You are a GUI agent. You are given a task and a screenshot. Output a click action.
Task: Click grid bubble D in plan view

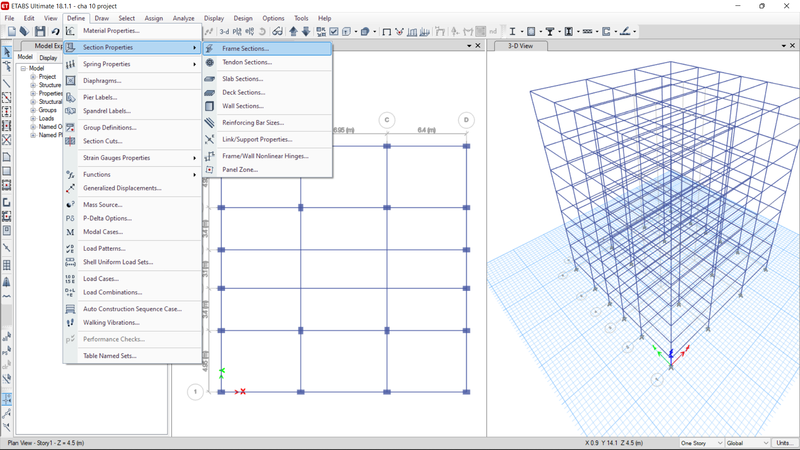click(x=466, y=120)
